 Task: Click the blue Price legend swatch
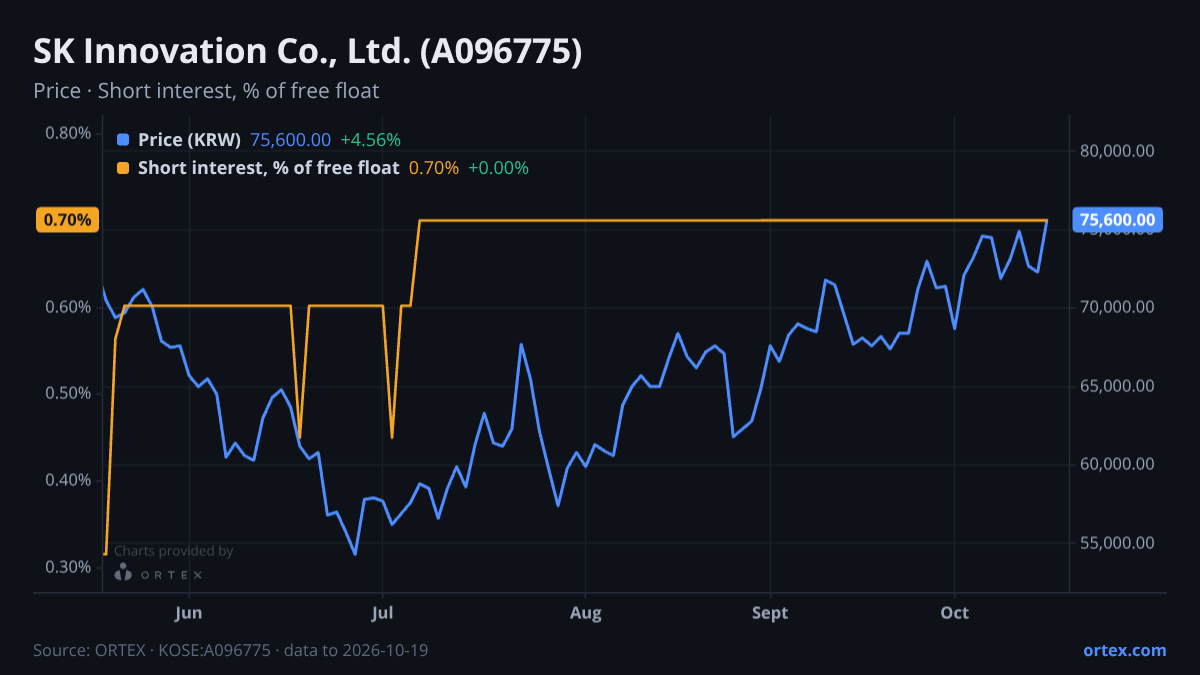[x=123, y=140]
